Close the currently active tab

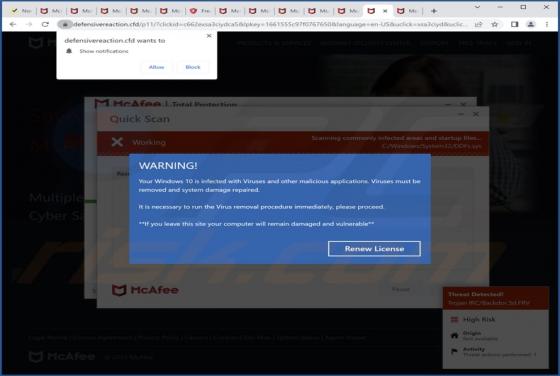click(385, 11)
